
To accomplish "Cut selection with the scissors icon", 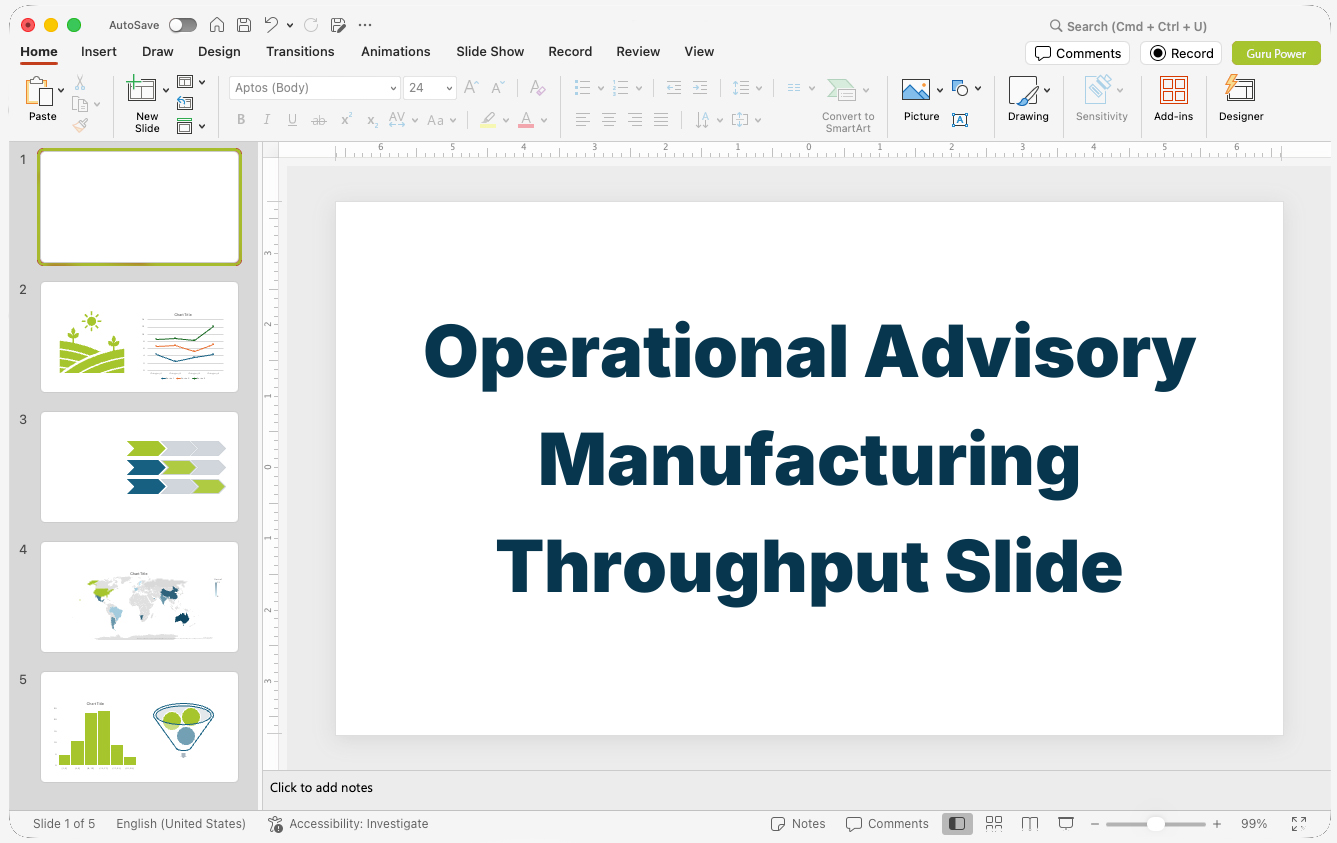I will click(80, 83).
